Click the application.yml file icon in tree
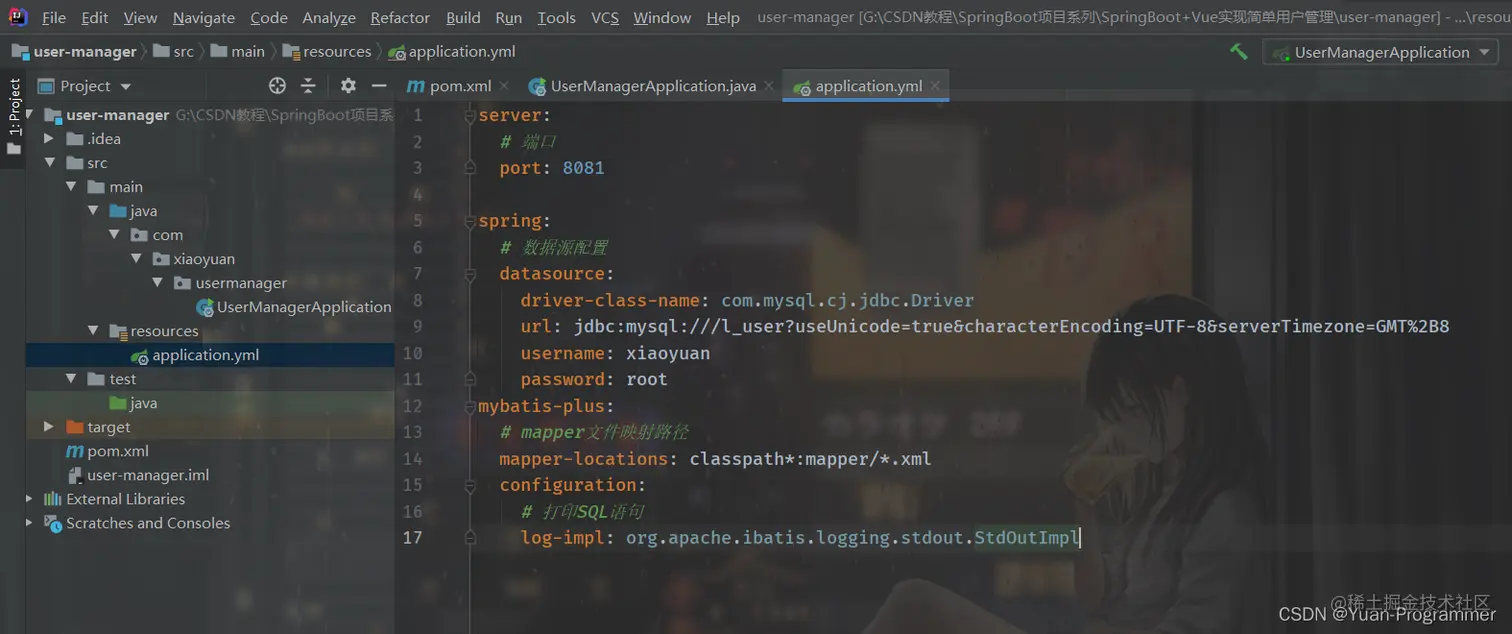Image resolution: width=1512 pixels, height=634 pixels. [x=140, y=355]
